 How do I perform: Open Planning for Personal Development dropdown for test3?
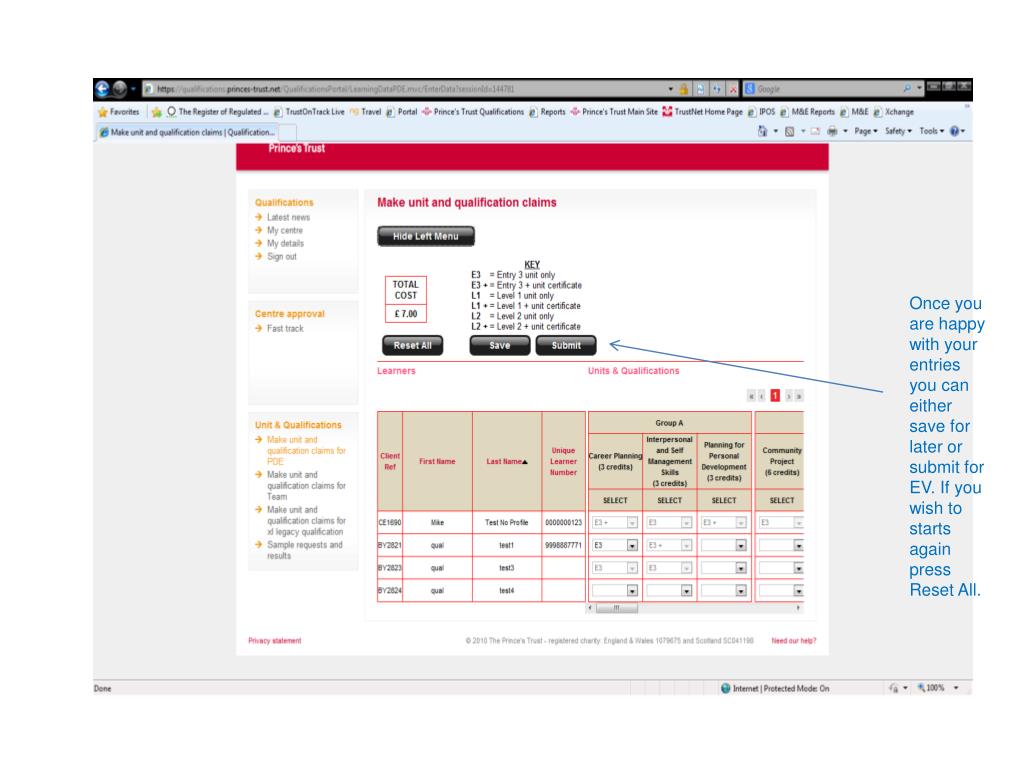tap(741, 568)
